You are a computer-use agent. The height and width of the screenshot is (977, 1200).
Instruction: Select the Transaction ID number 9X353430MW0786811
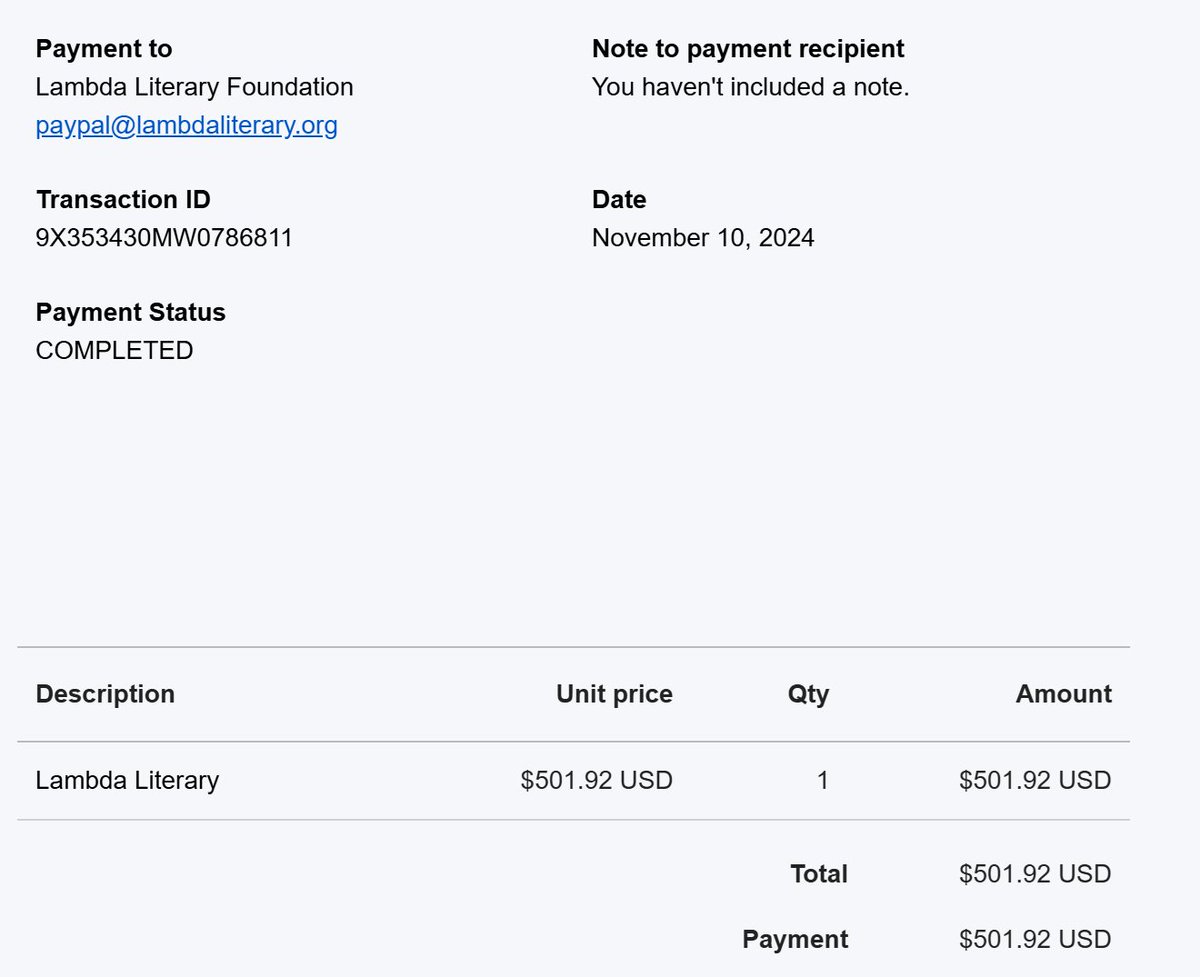[164, 238]
